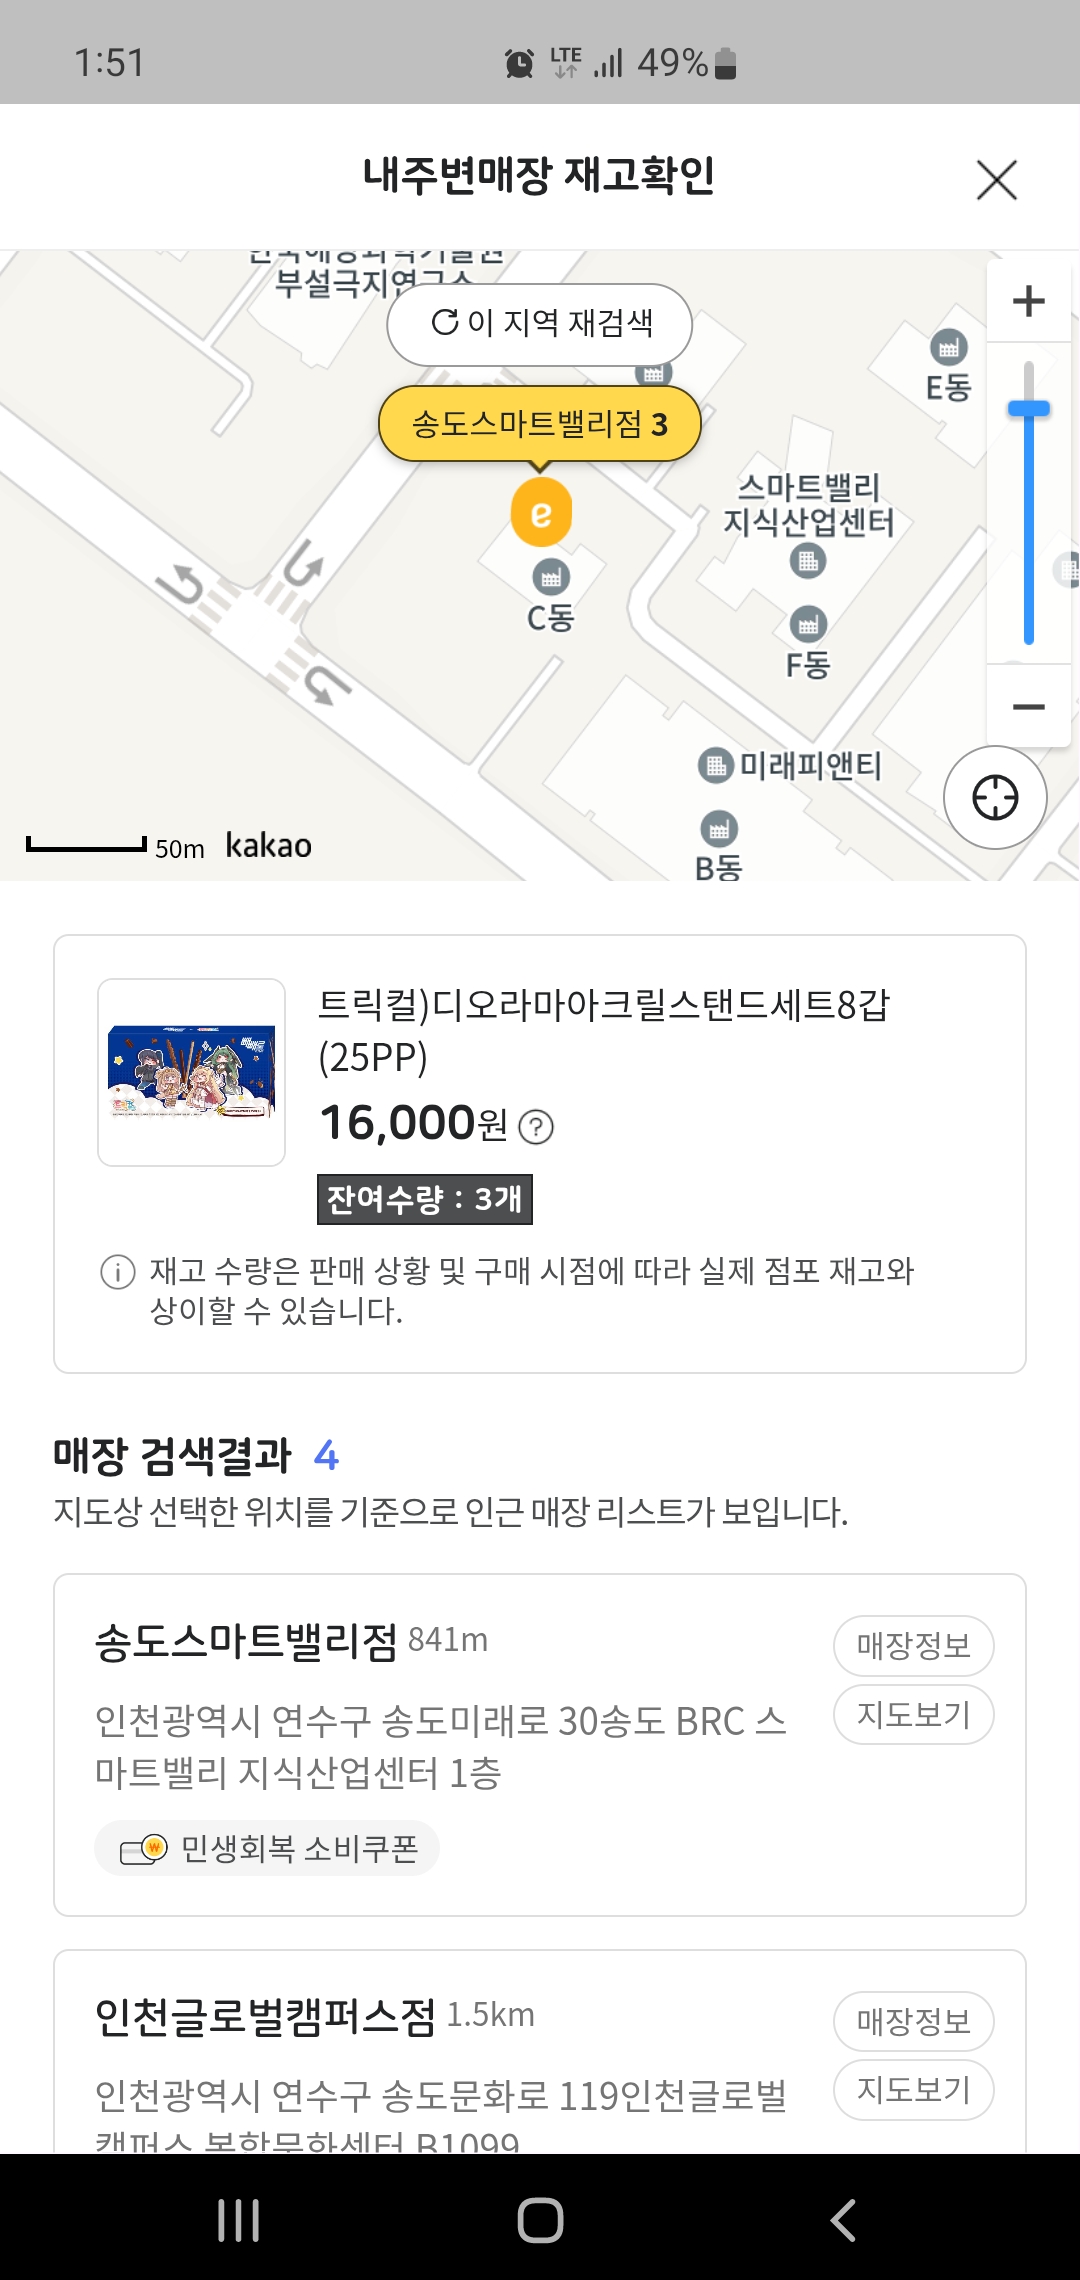The height and width of the screenshot is (2280, 1080).
Task: Tap 지도보기 for 송도스마트밸리점
Action: click(913, 1714)
